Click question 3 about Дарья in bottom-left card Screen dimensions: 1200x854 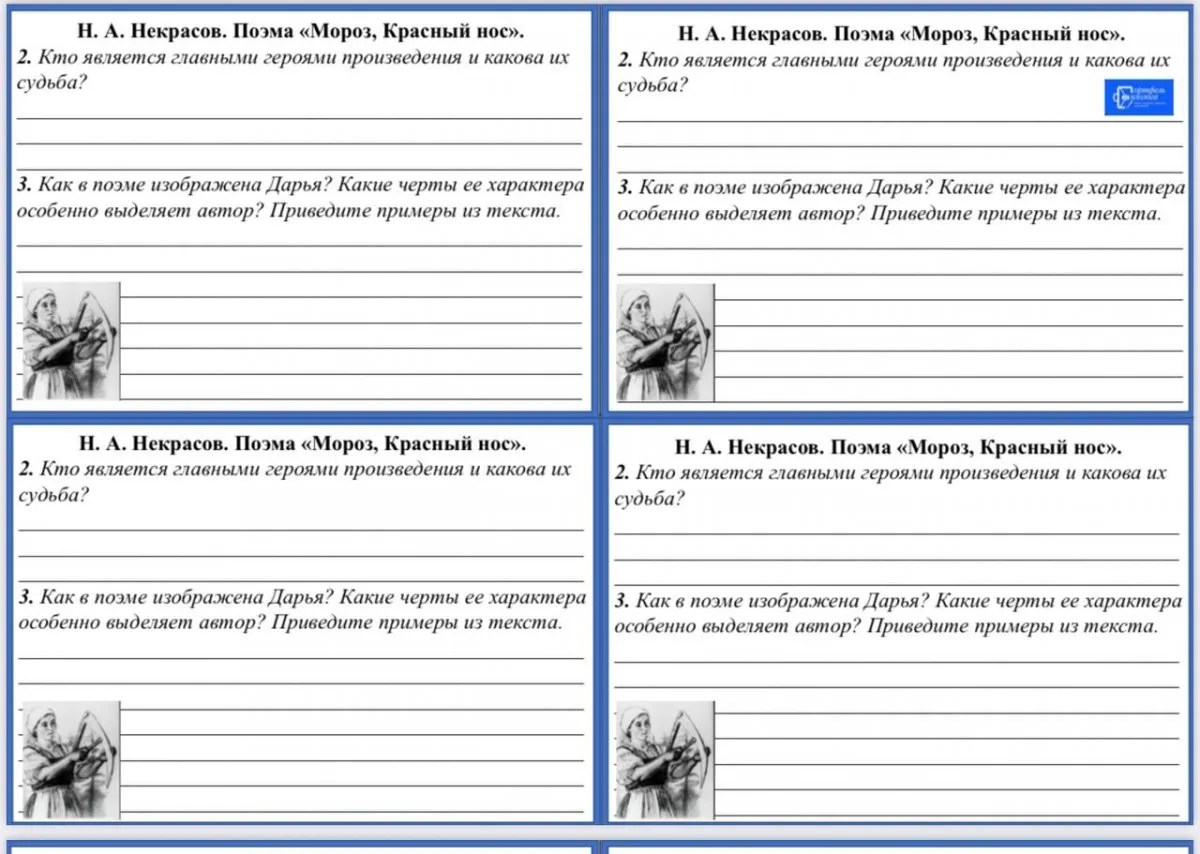[302, 610]
